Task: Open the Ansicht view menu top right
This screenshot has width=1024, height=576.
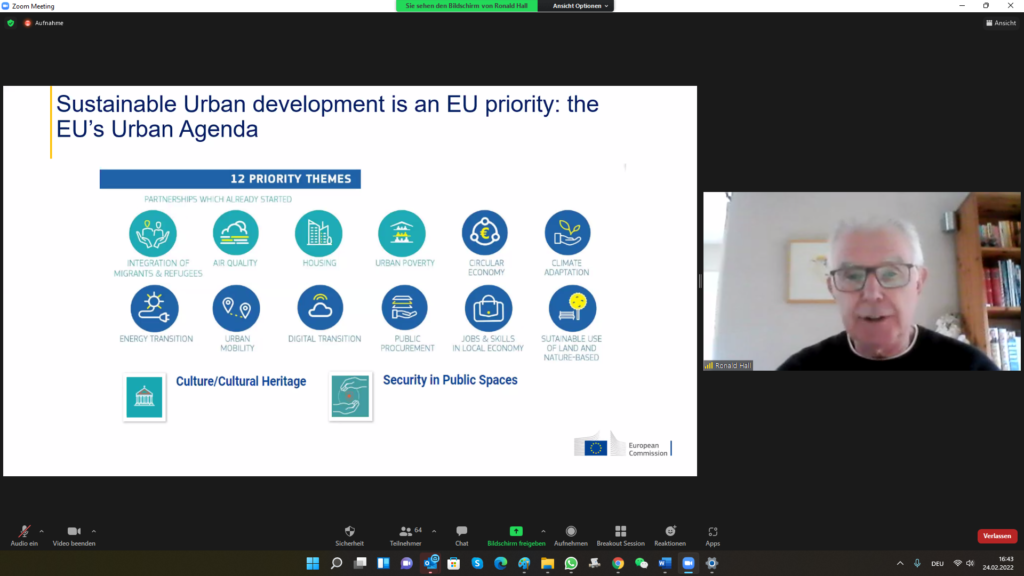Action: pyautogui.click(x=1001, y=22)
